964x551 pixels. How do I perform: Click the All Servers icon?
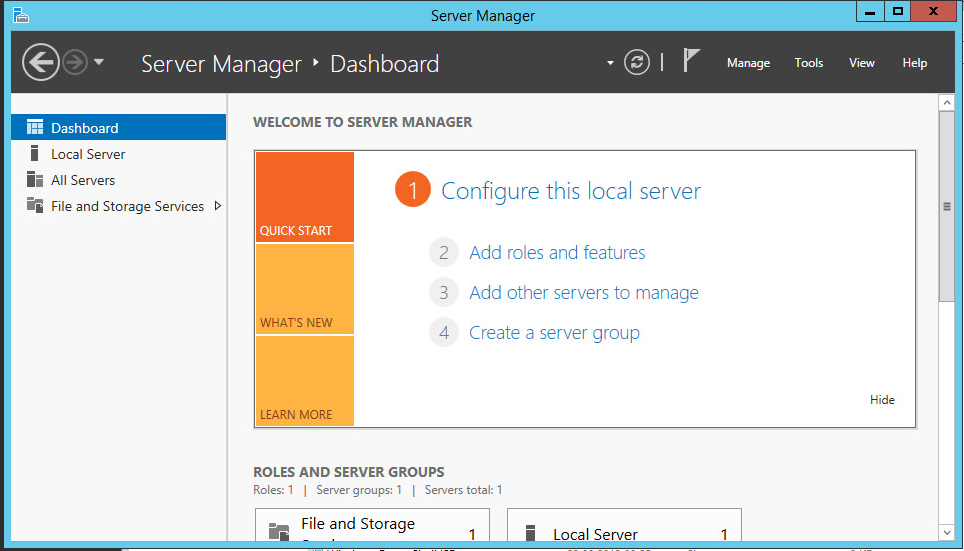pos(35,180)
